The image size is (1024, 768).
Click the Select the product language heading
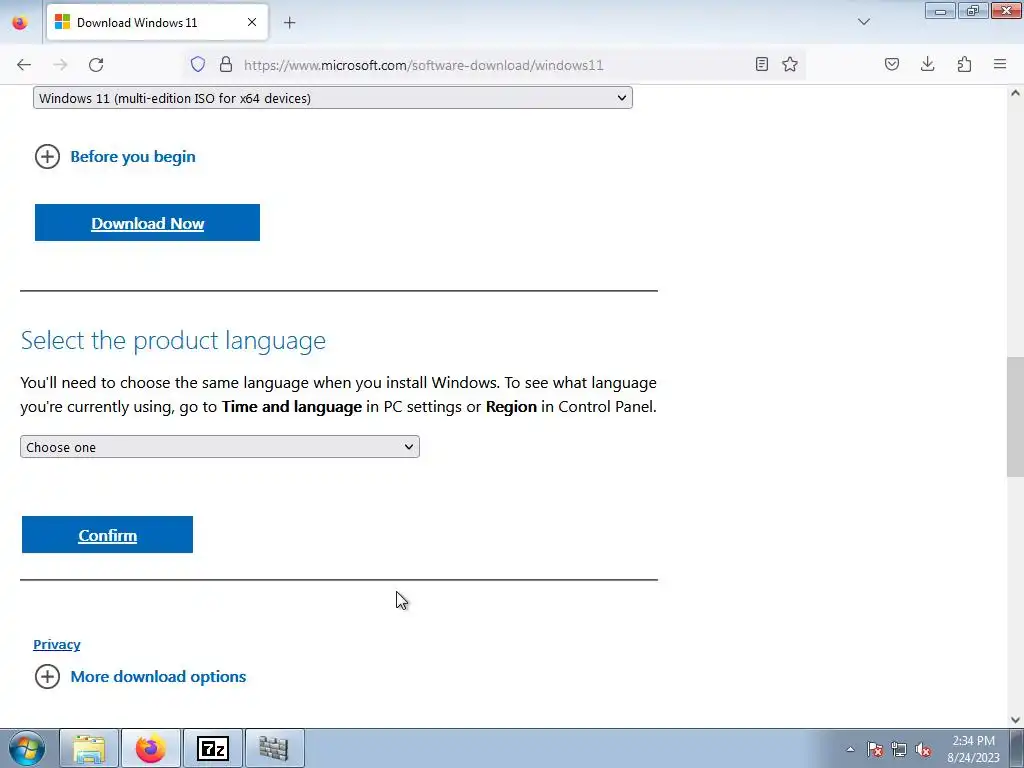[x=173, y=340]
